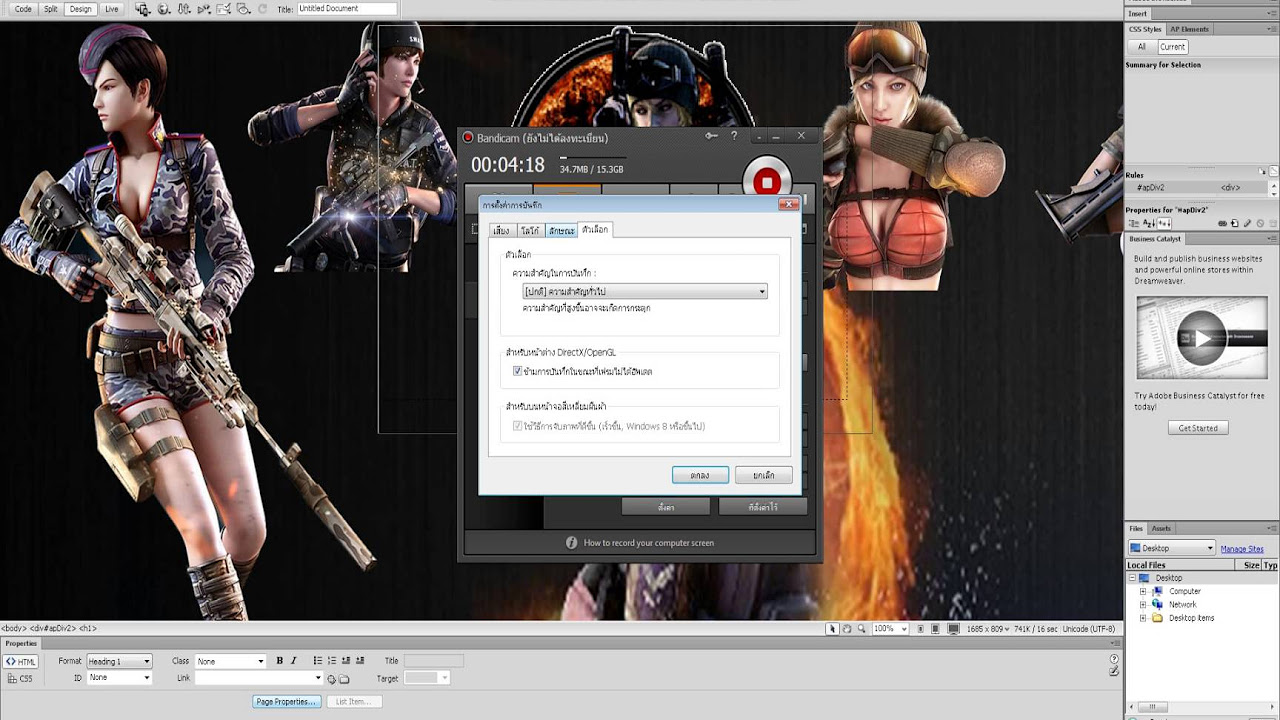Viewport: 1280px width, 720px height.
Task: Select the Zoom magnifier tool in status bar
Action: click(x=862, y=629)
